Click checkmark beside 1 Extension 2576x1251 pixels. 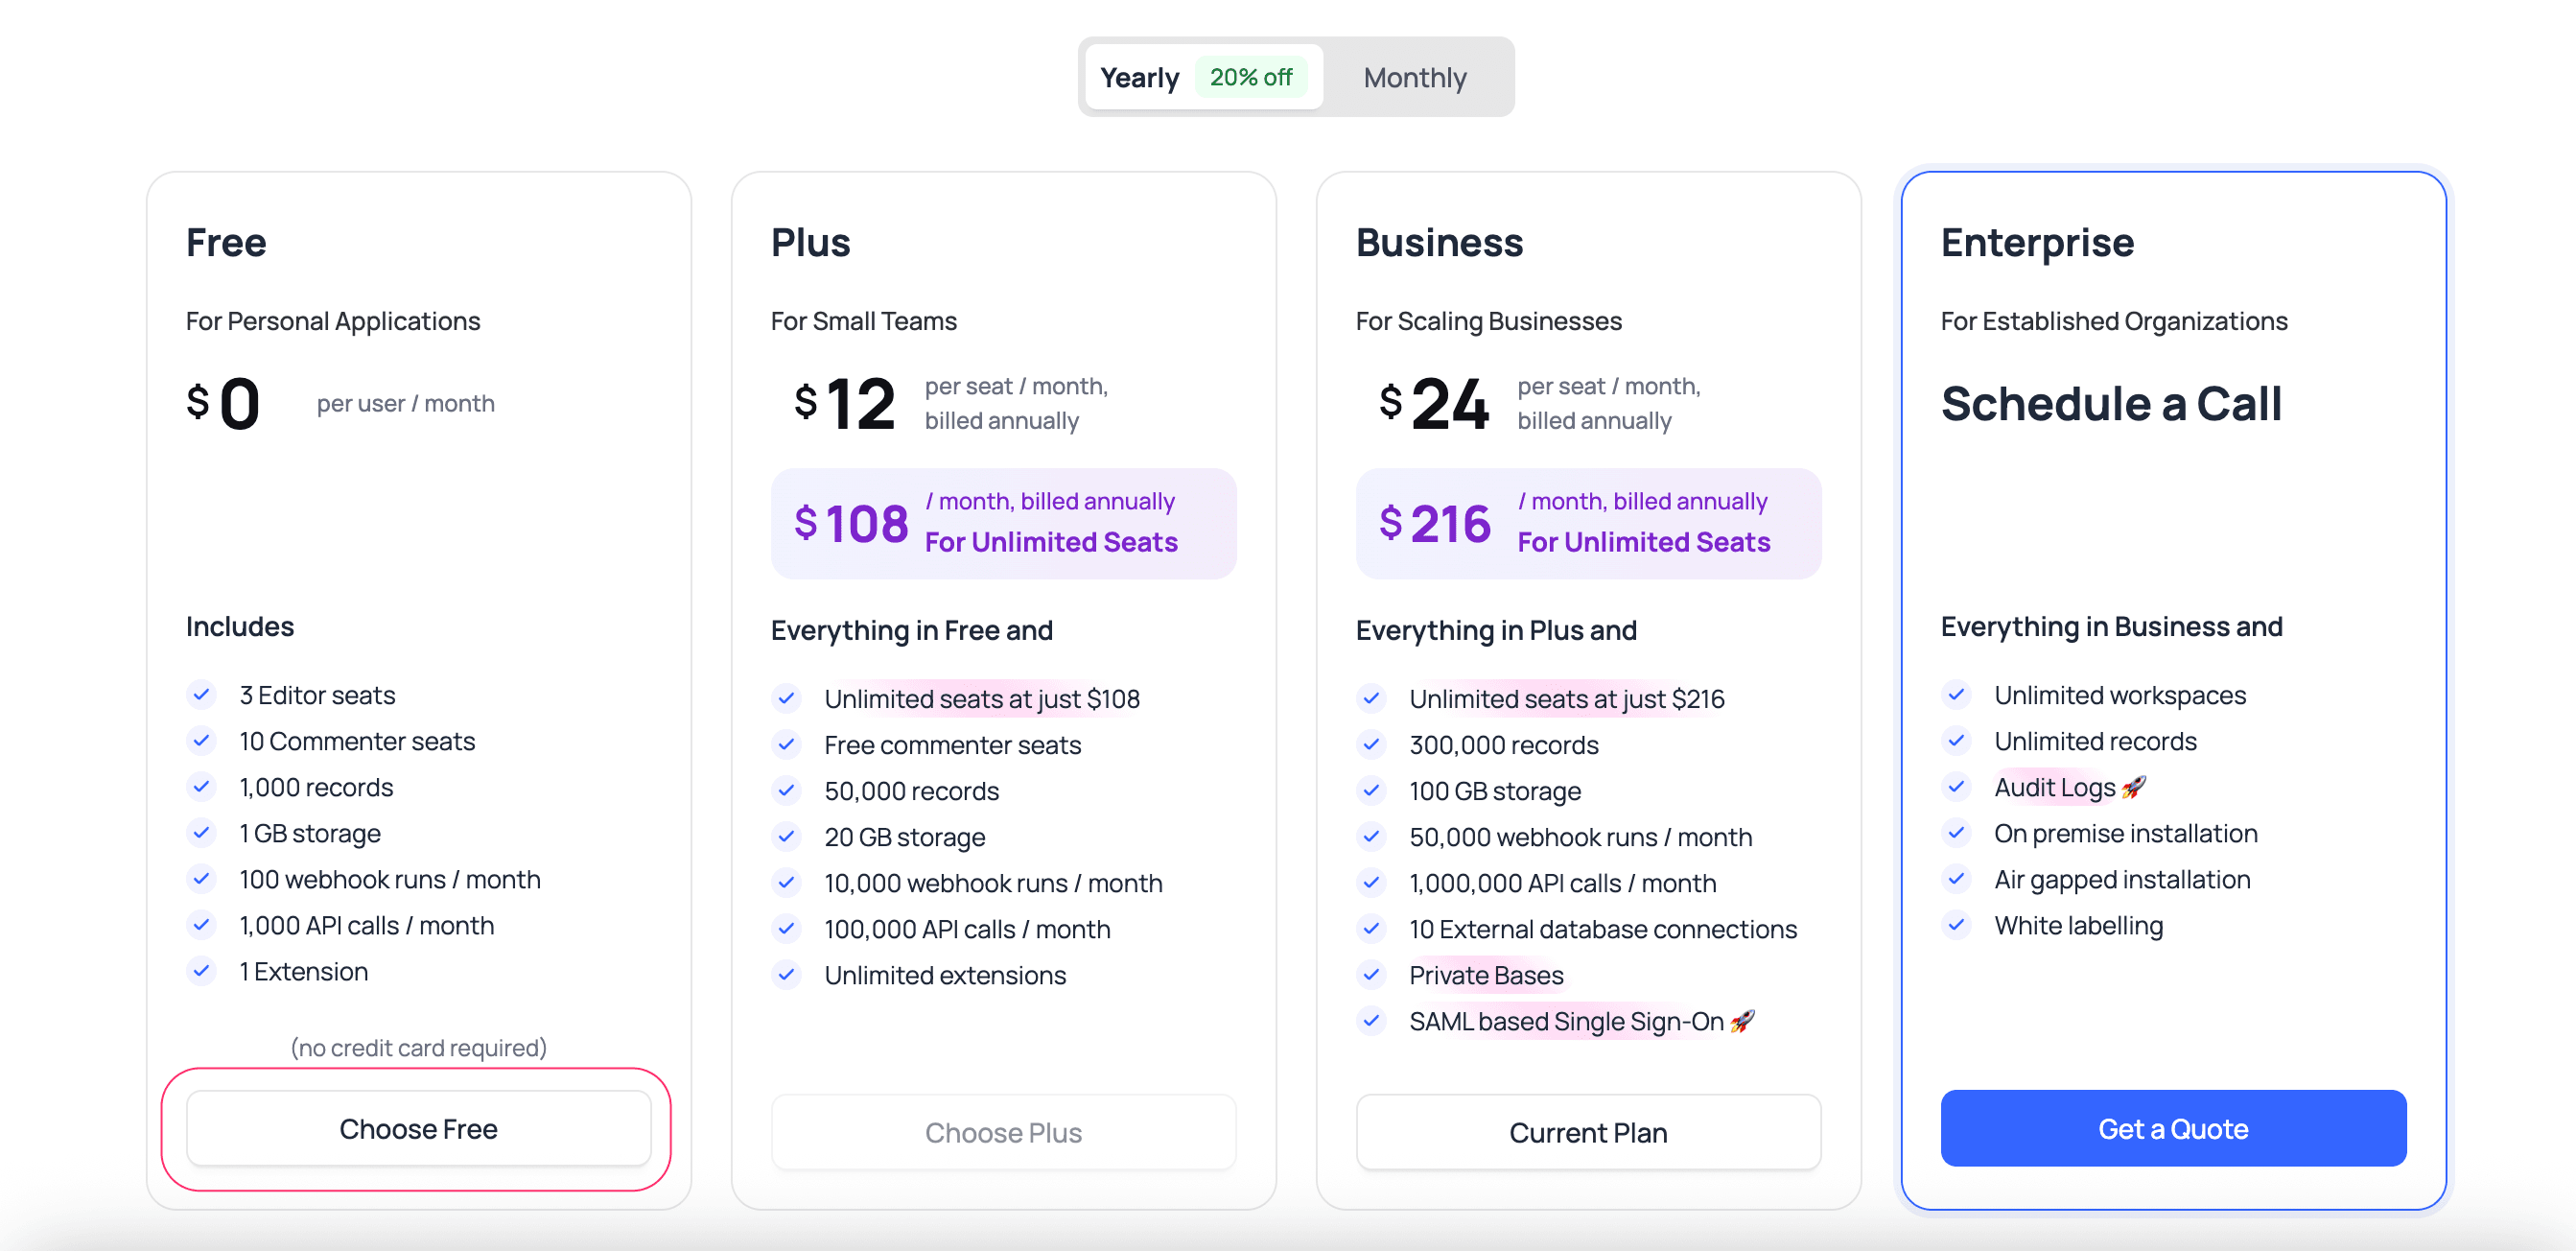201,970
